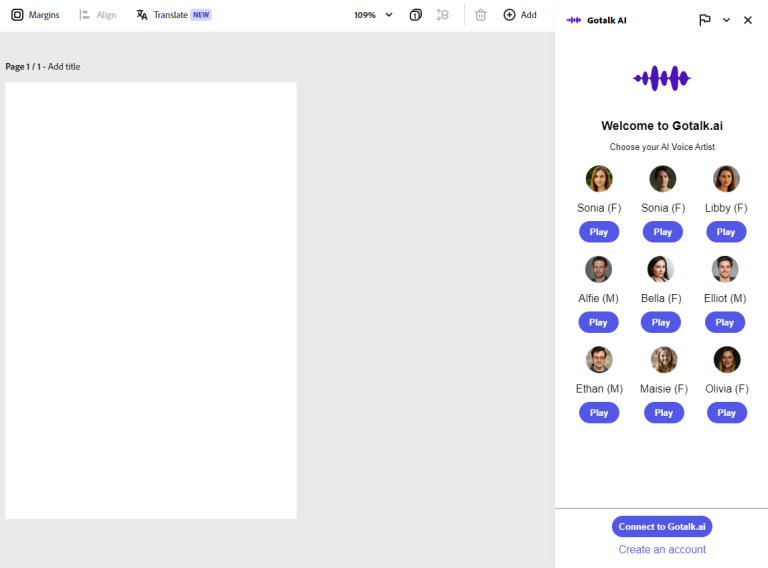Image resolution: width=768 pixels, height=568 pixels.
Task: Open the Translate feature
Action: (173, 15)
